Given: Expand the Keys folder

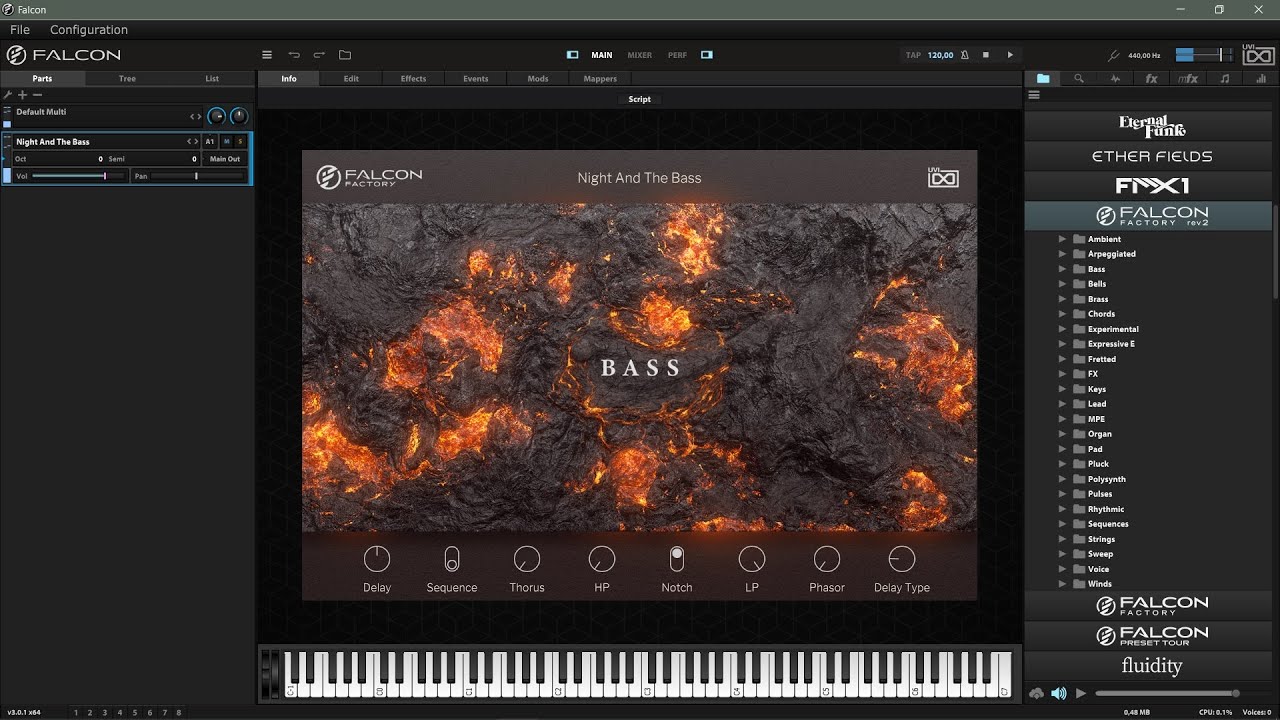Looking at the screenshot, I should point(1063,389).
